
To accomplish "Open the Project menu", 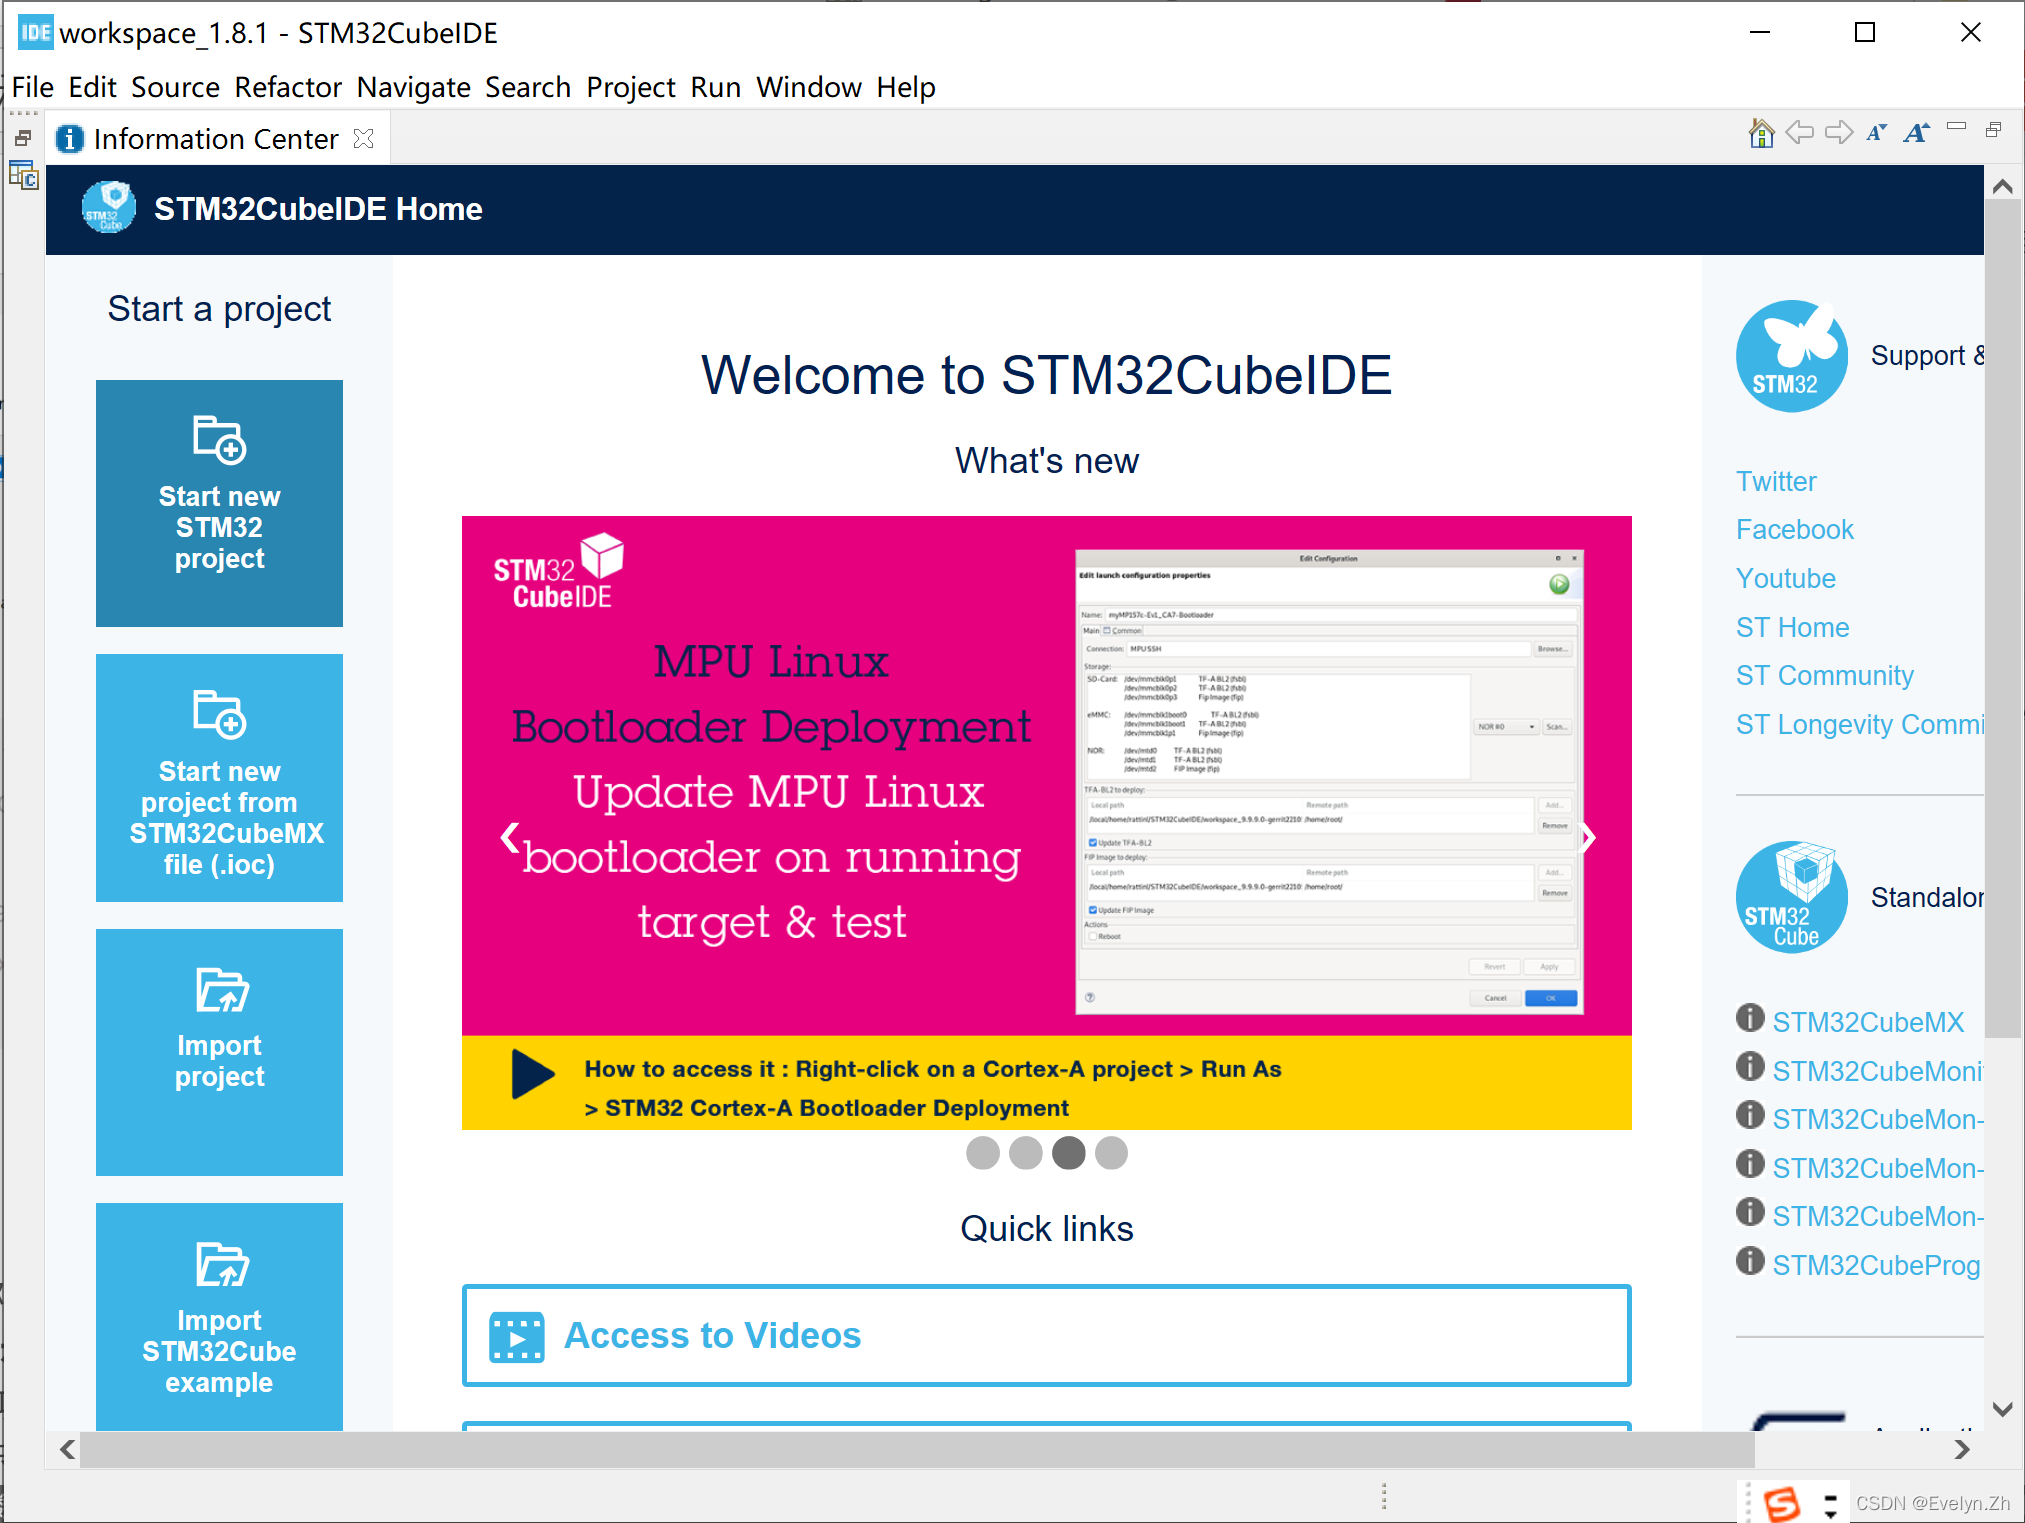I will click(631, 87).
